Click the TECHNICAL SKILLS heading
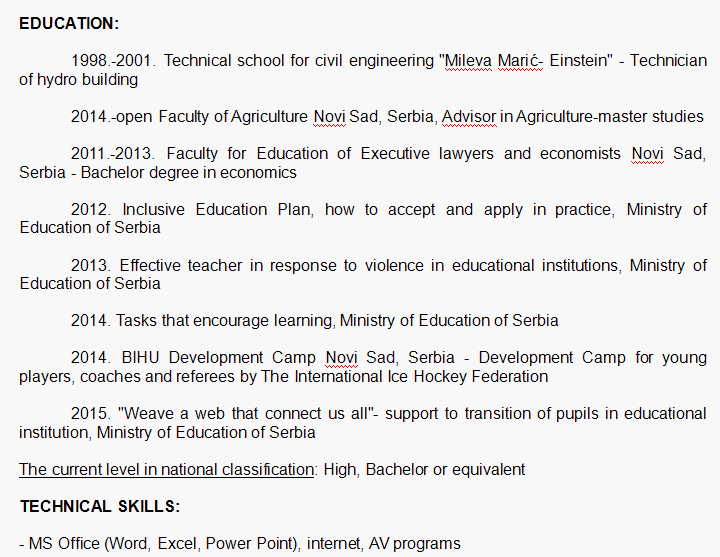720x557 pixels. [x=100, y=507]
